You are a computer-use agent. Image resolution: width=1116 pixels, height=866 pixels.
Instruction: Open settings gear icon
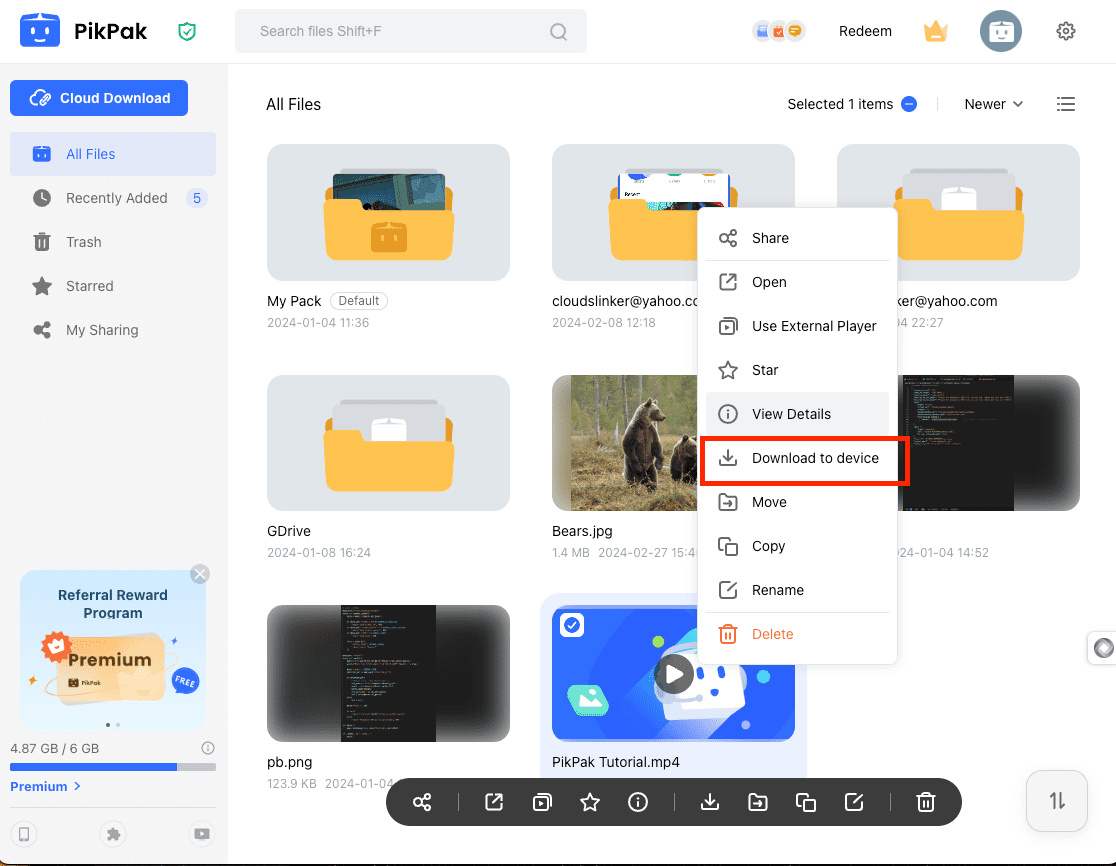[1065, 31]
